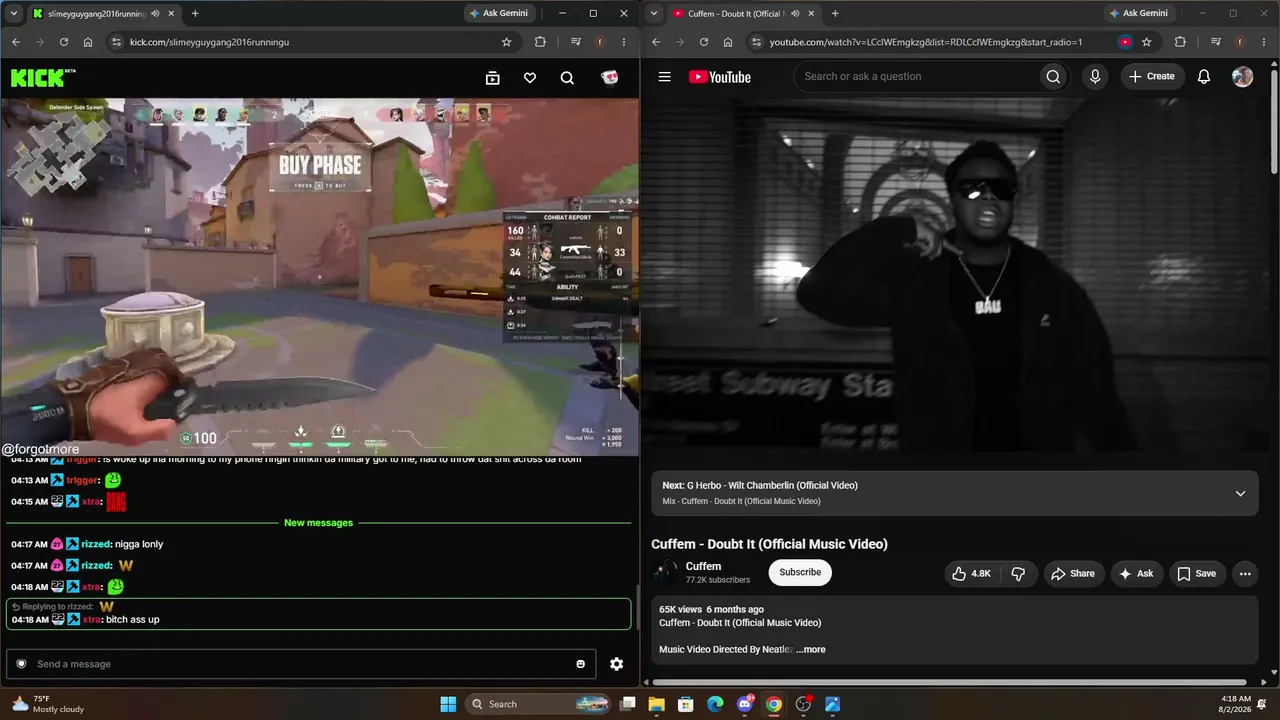
Task: Mute the YouTube tab audio
Action: click(795, 14)
